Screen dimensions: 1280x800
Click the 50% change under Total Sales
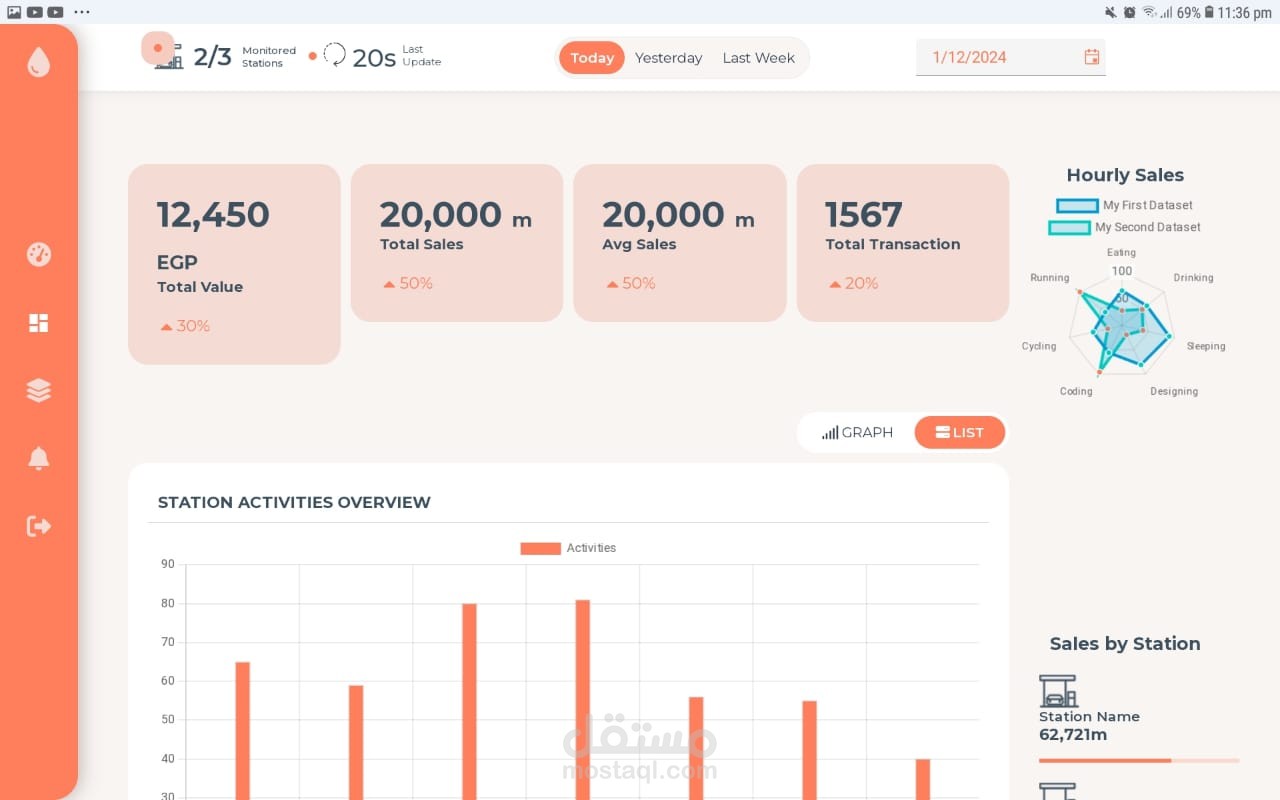[x=408, y=283]
